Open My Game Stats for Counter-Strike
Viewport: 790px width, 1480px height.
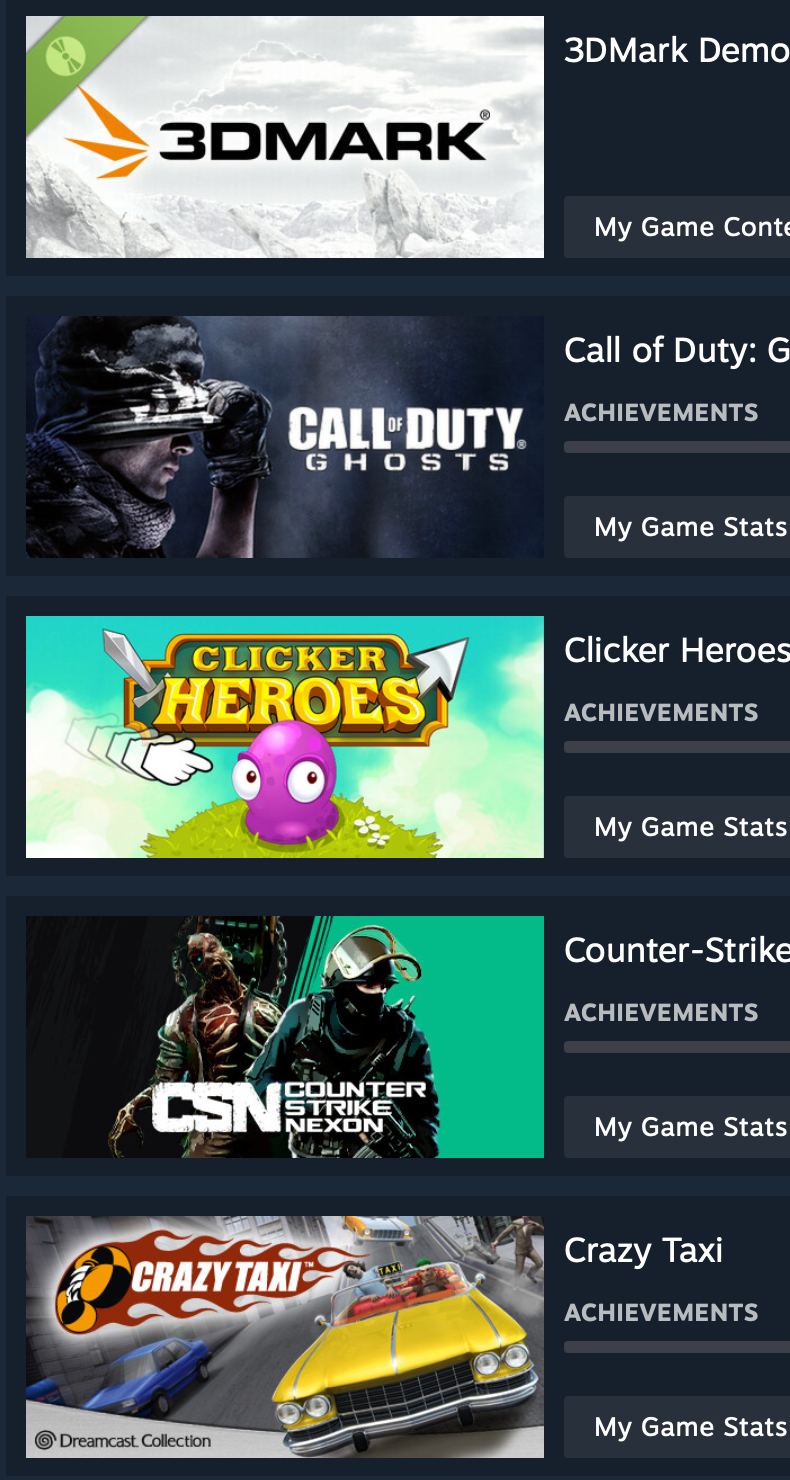coord(677,1127)
